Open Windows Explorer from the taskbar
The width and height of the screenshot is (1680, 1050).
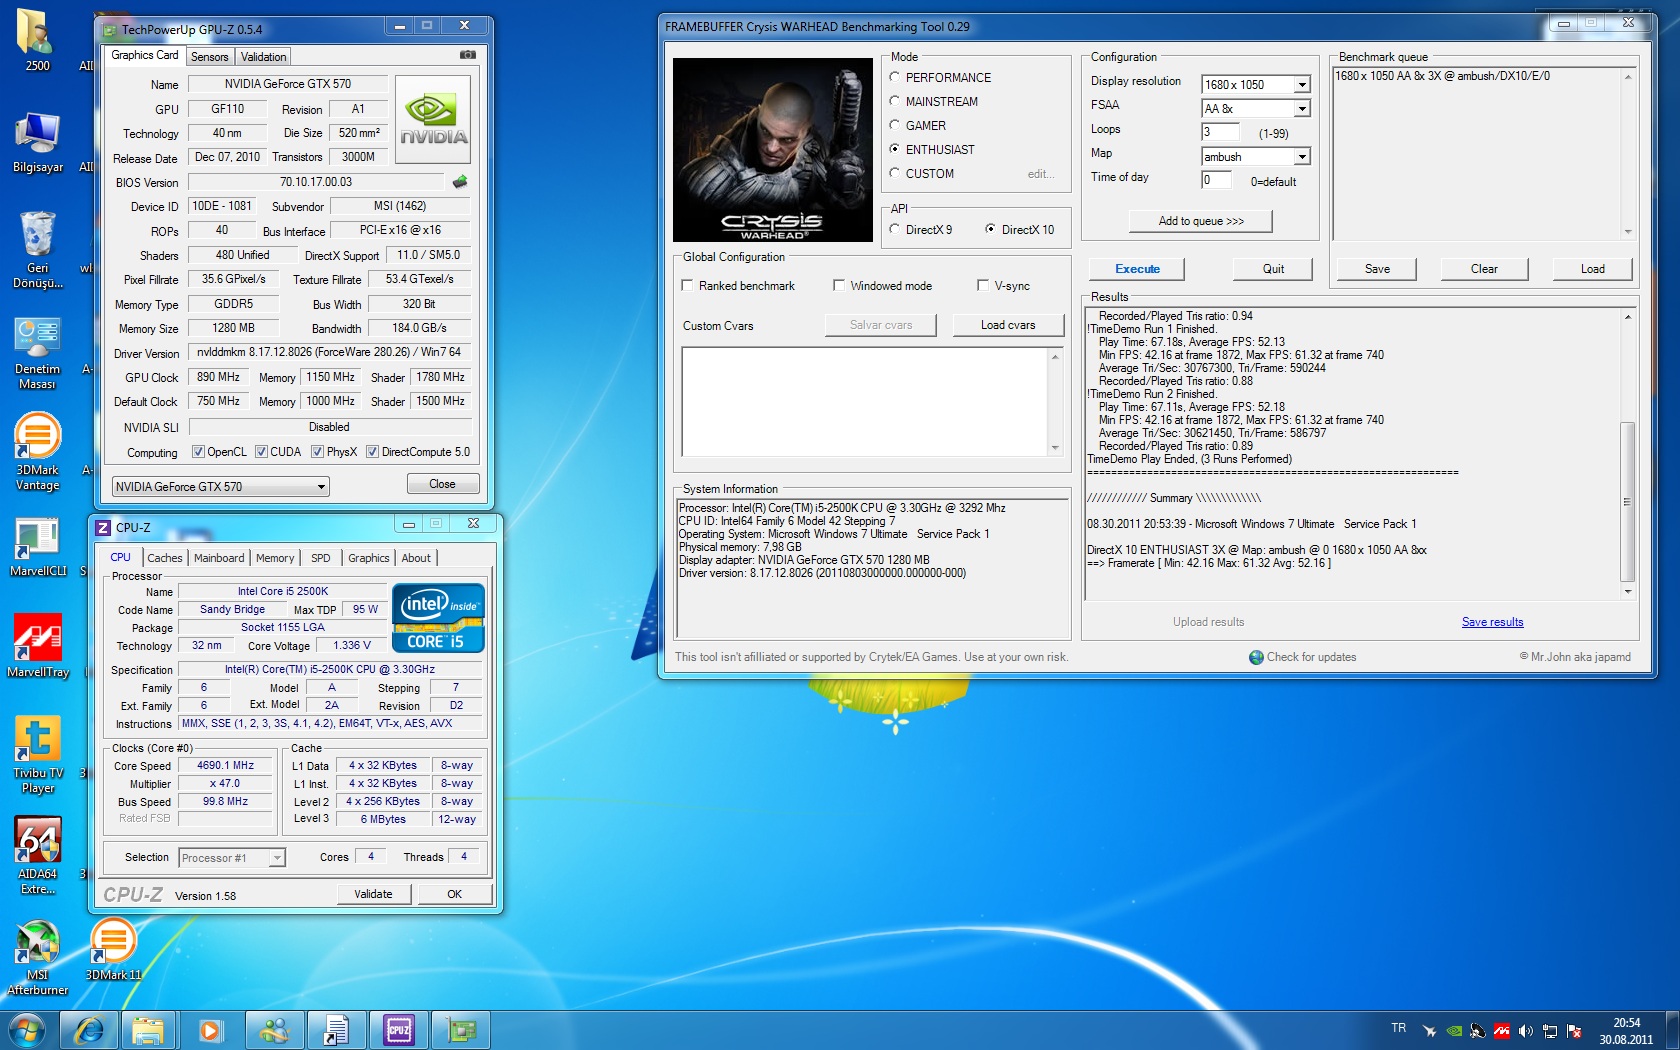148,1030
